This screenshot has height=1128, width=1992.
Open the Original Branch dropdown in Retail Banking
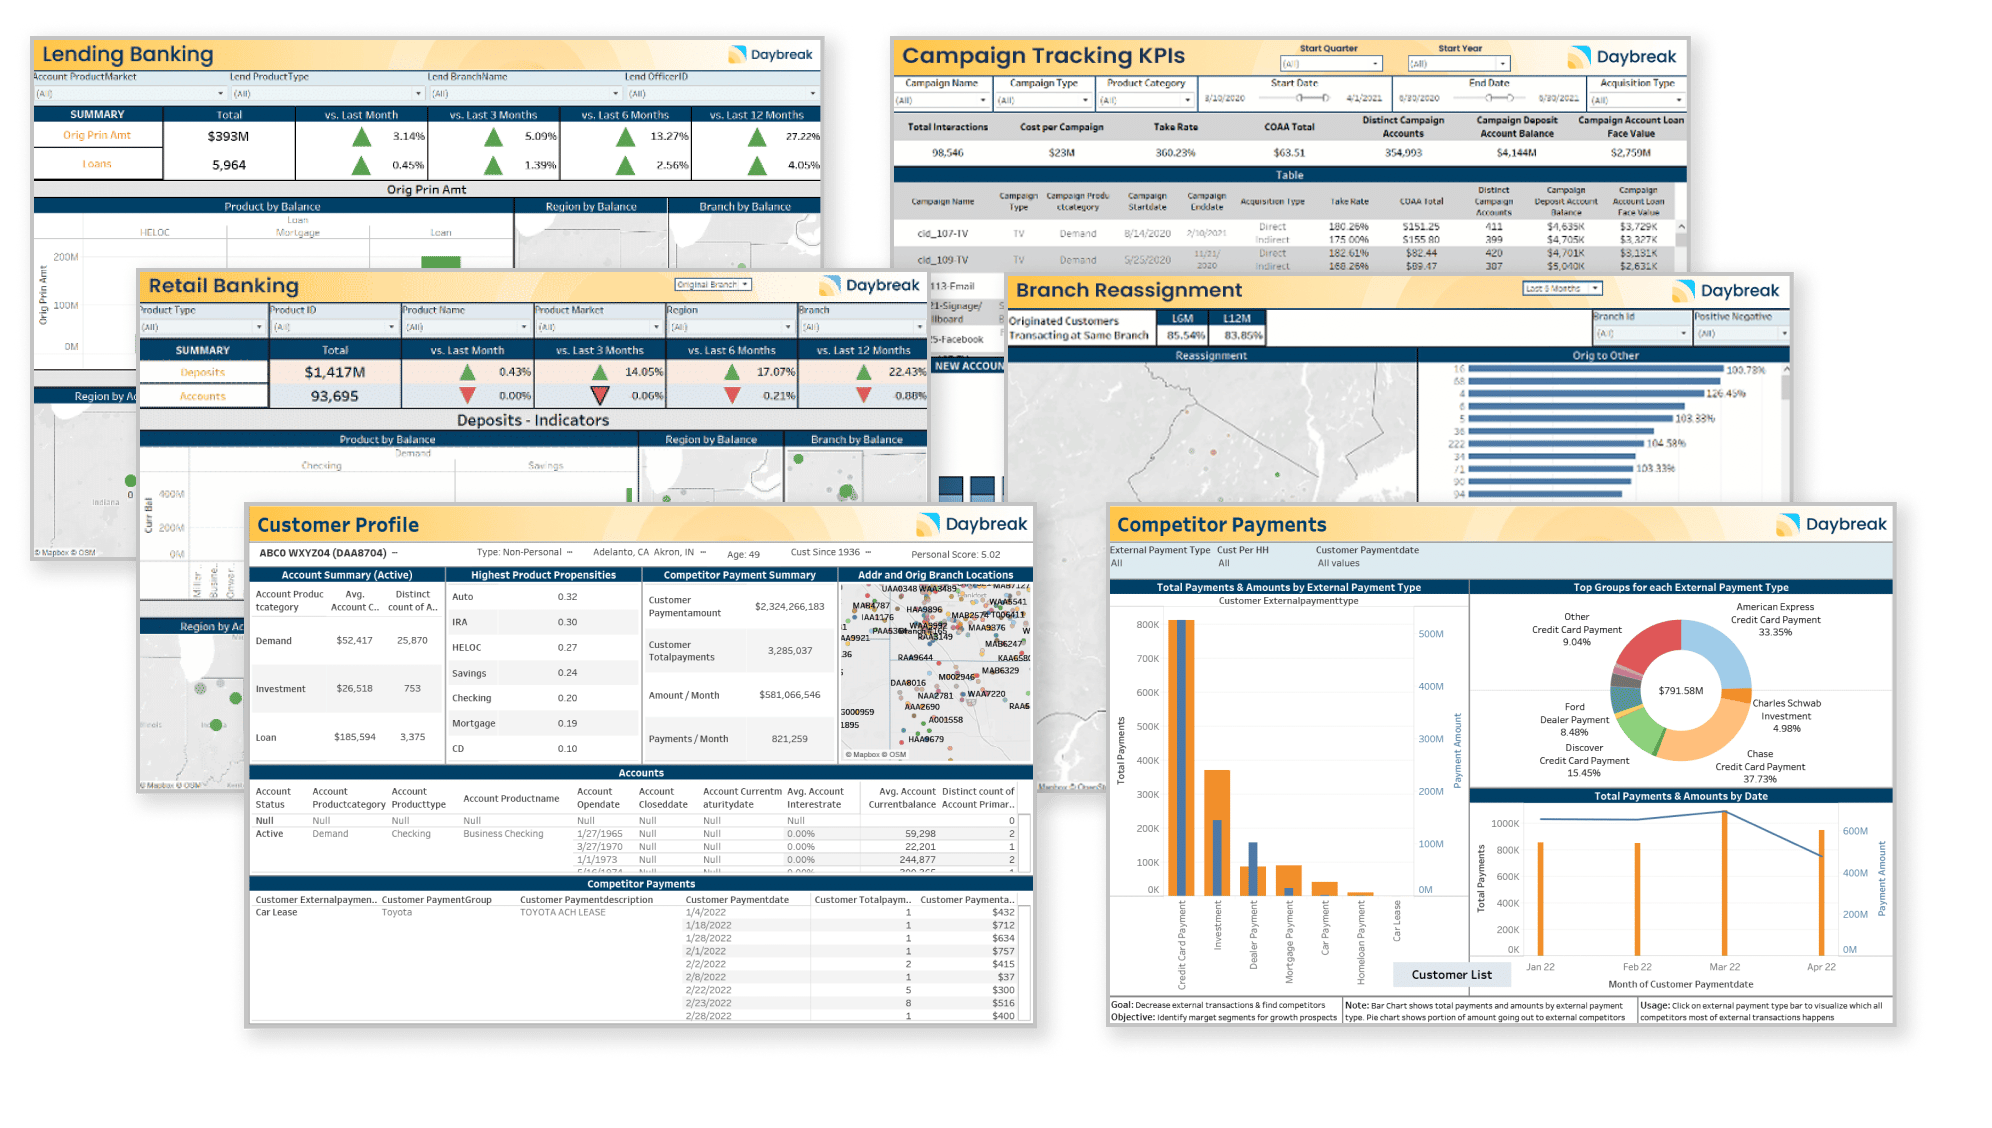713,285
